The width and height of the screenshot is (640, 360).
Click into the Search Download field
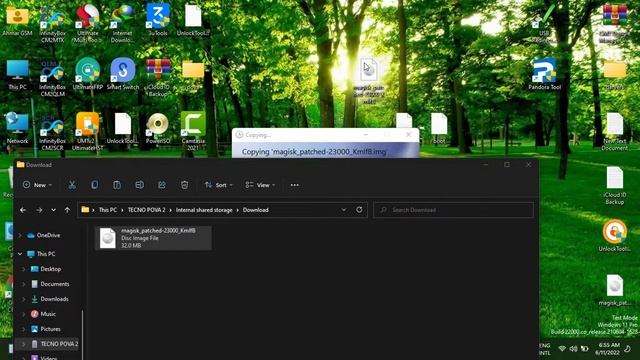453,210
